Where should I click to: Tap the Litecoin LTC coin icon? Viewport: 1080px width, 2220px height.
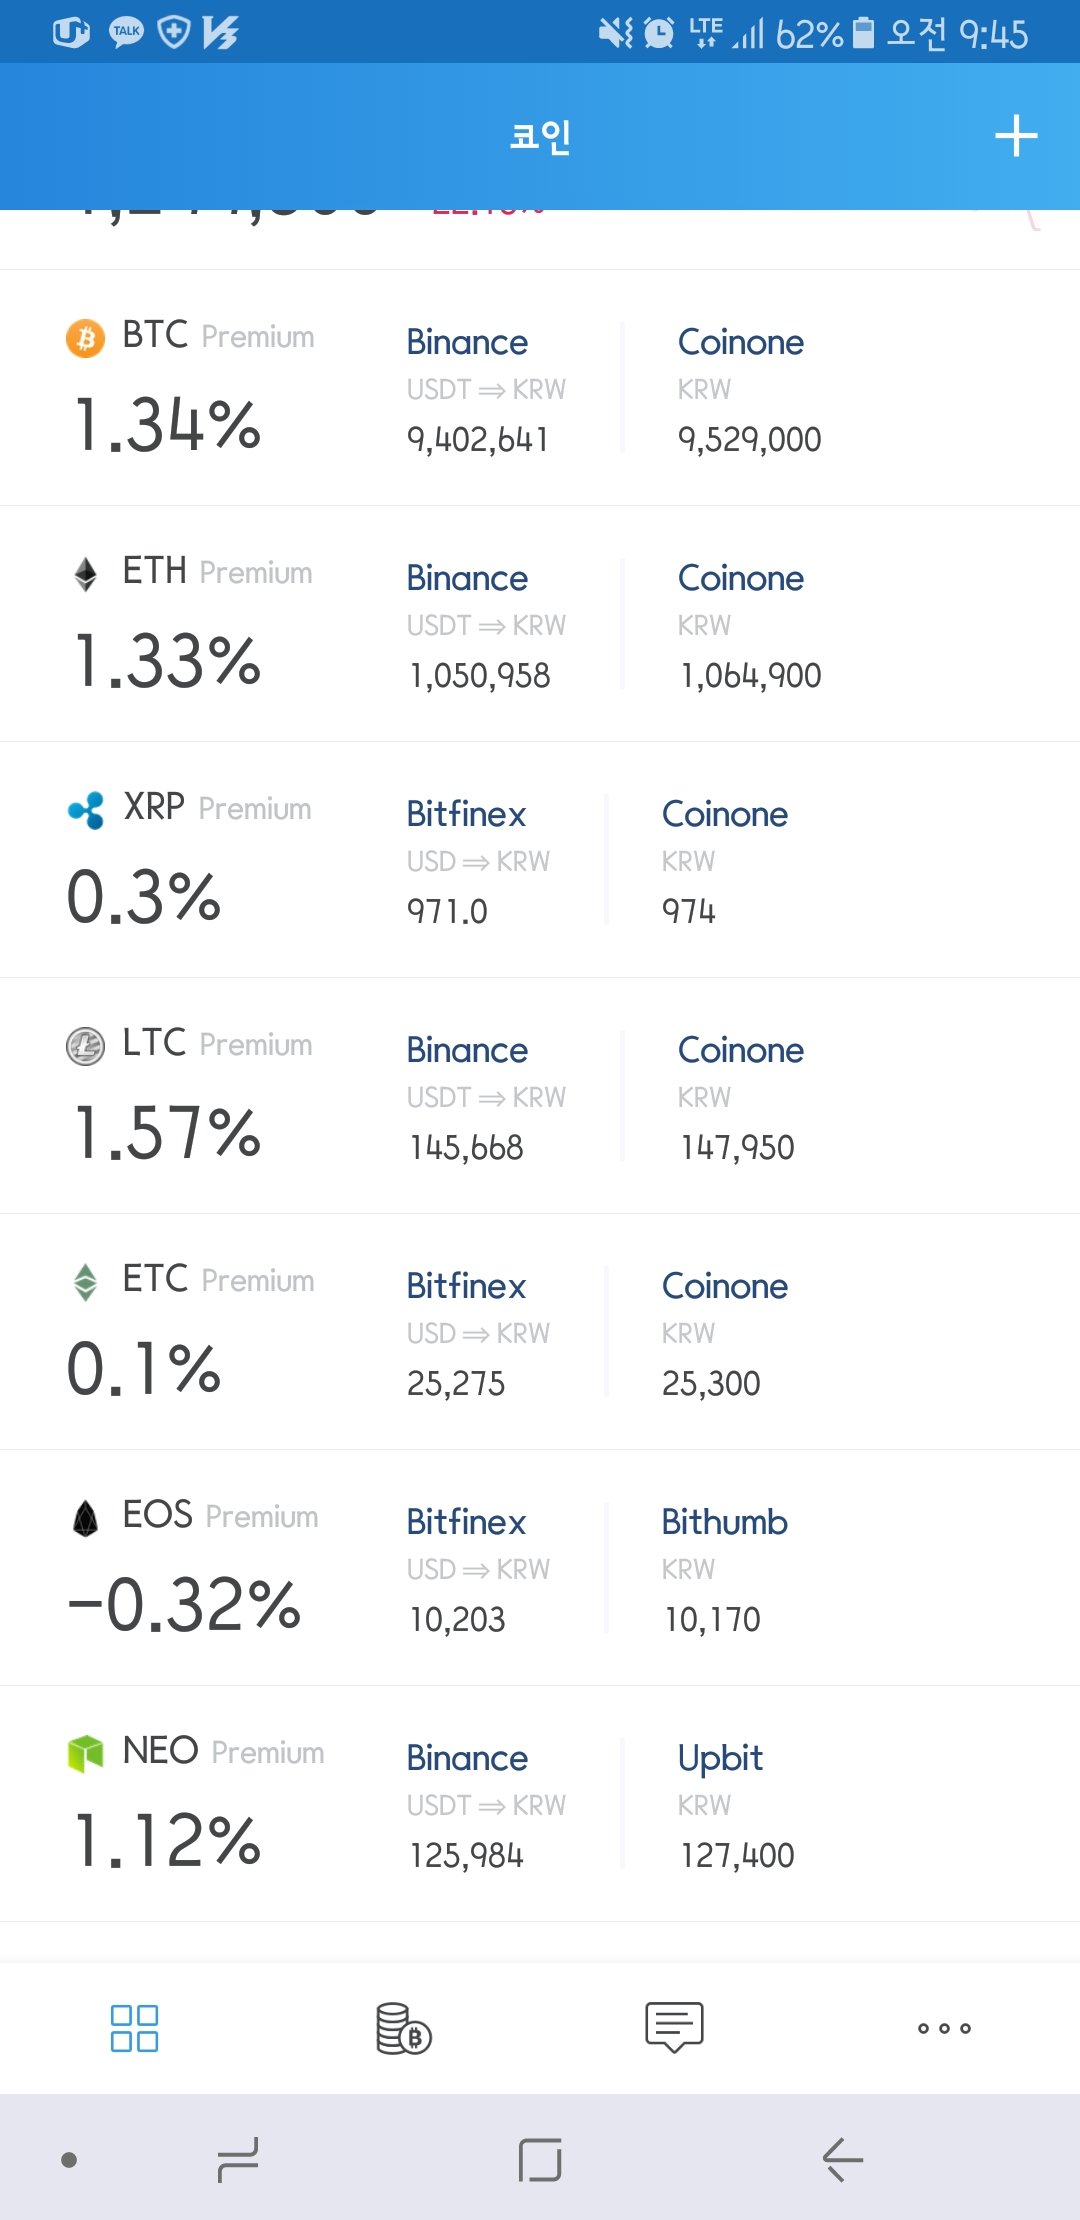tap(85, 1046)
